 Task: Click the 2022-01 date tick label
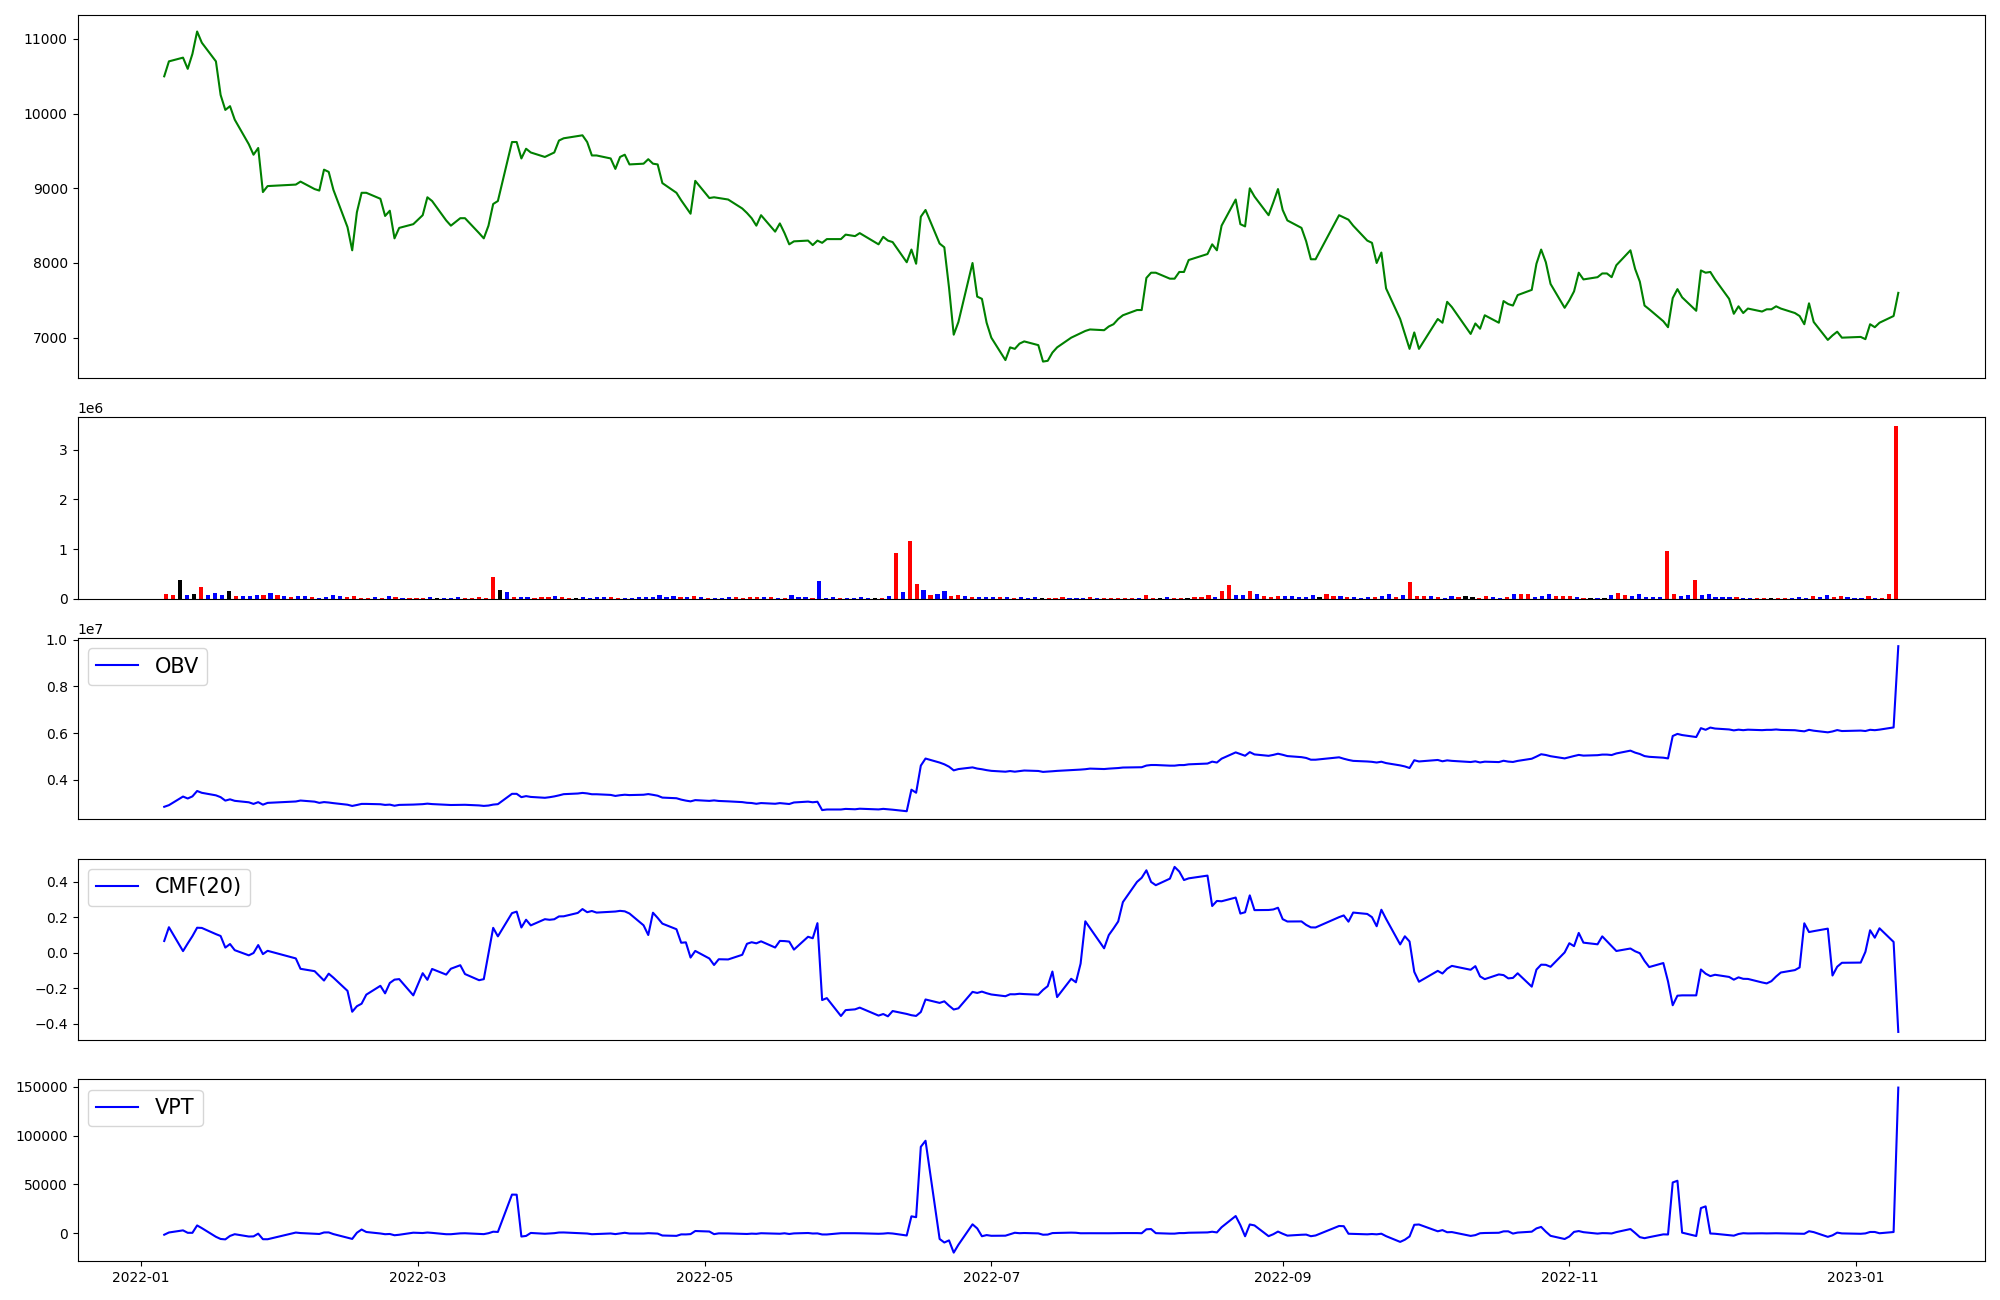141,1277
